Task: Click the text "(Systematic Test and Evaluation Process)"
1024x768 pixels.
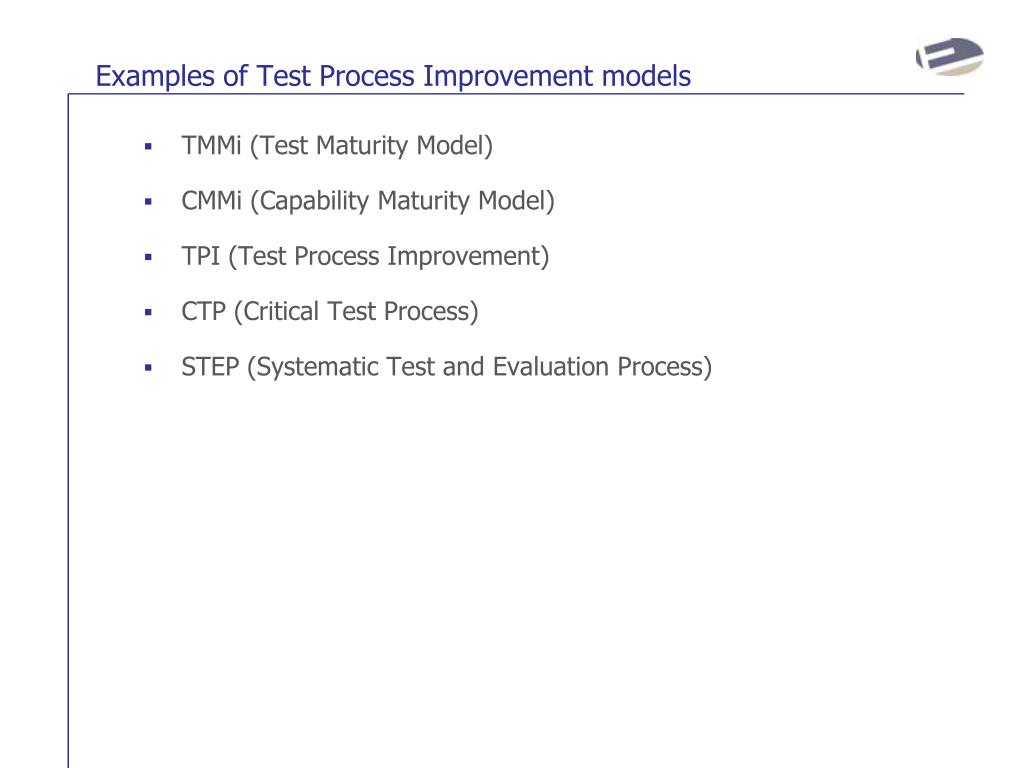Action: pyautogui.click(x=479, y=368)
